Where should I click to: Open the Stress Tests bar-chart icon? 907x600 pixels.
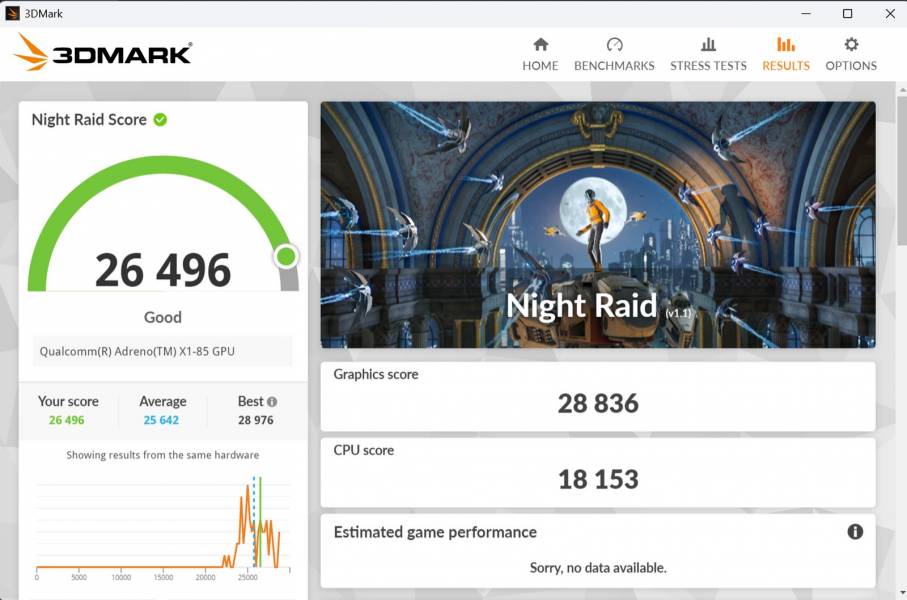[x=708, y=45]
